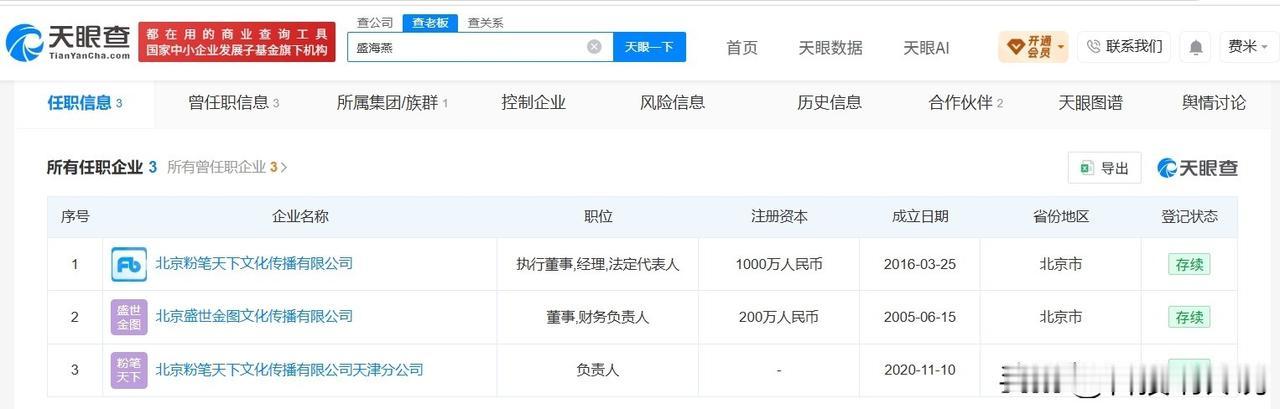Click the 序号 column header
The height and width of the screenshot is (409, 1280).
[75, 216]
